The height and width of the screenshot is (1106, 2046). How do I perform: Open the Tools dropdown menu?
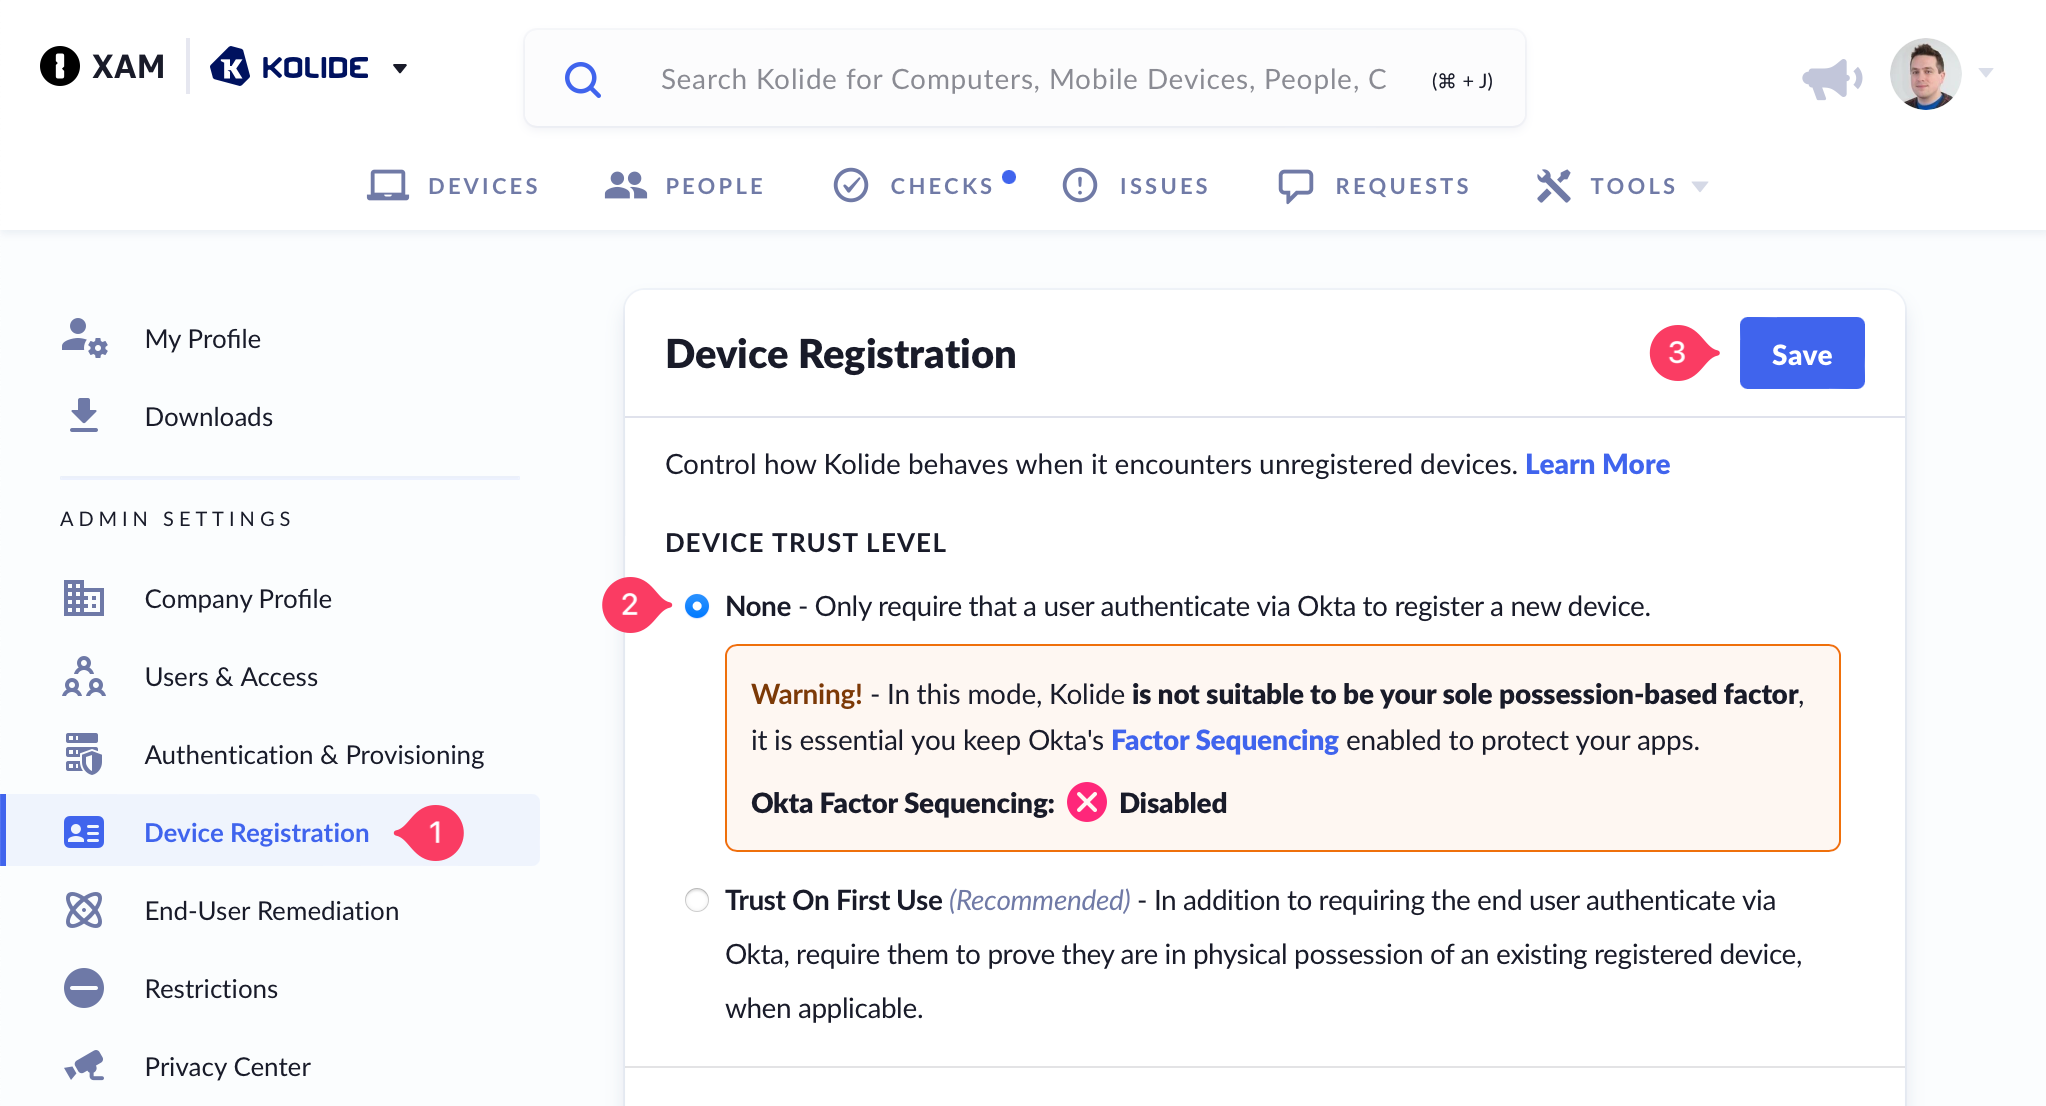pyautogui.click(x=1622, y=186)
